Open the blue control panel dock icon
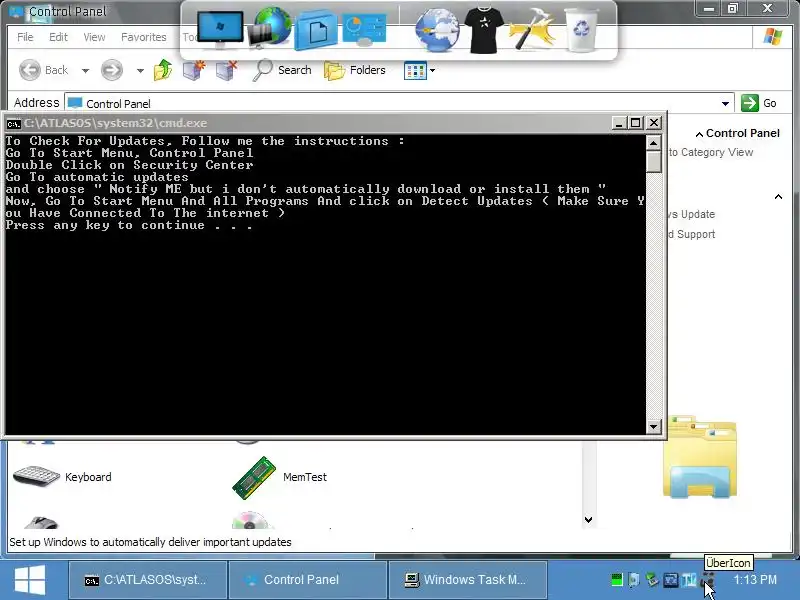Screen dimensions: 800x600 [x=364, y=29]
